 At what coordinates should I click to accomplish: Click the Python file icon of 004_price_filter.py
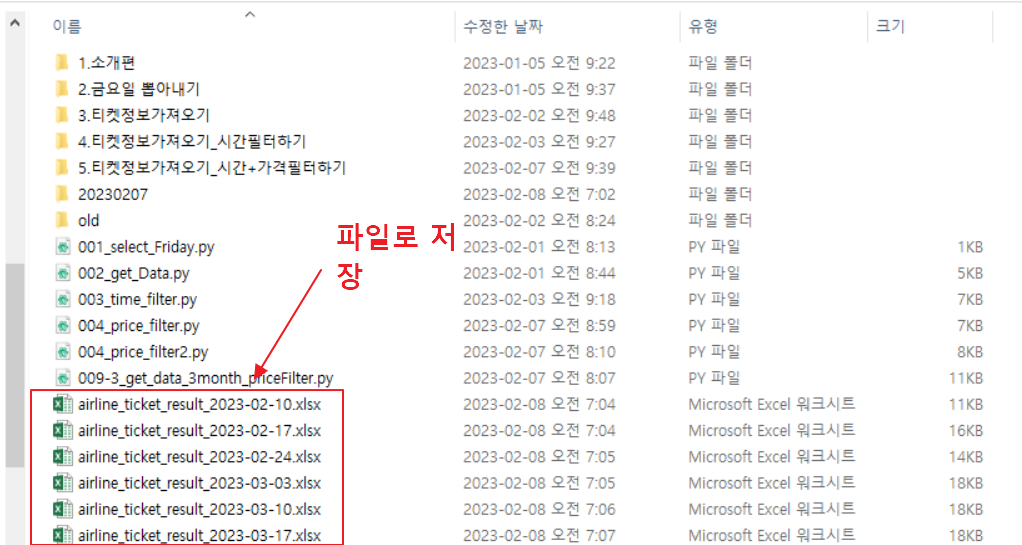(63, 326)
